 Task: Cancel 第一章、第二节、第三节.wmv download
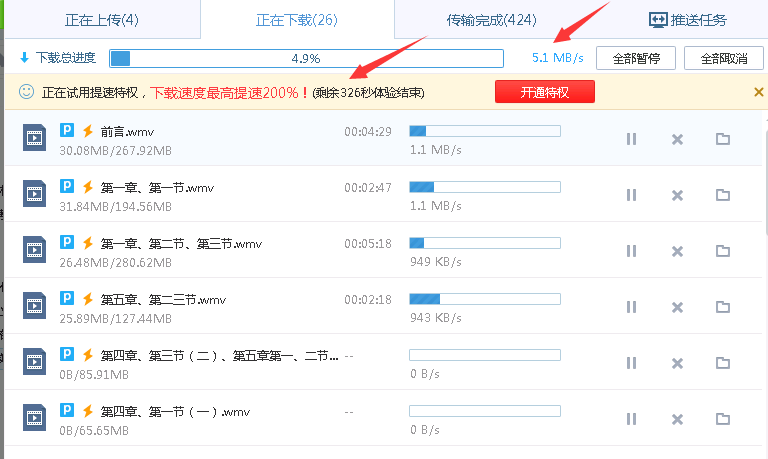(677, 251)
